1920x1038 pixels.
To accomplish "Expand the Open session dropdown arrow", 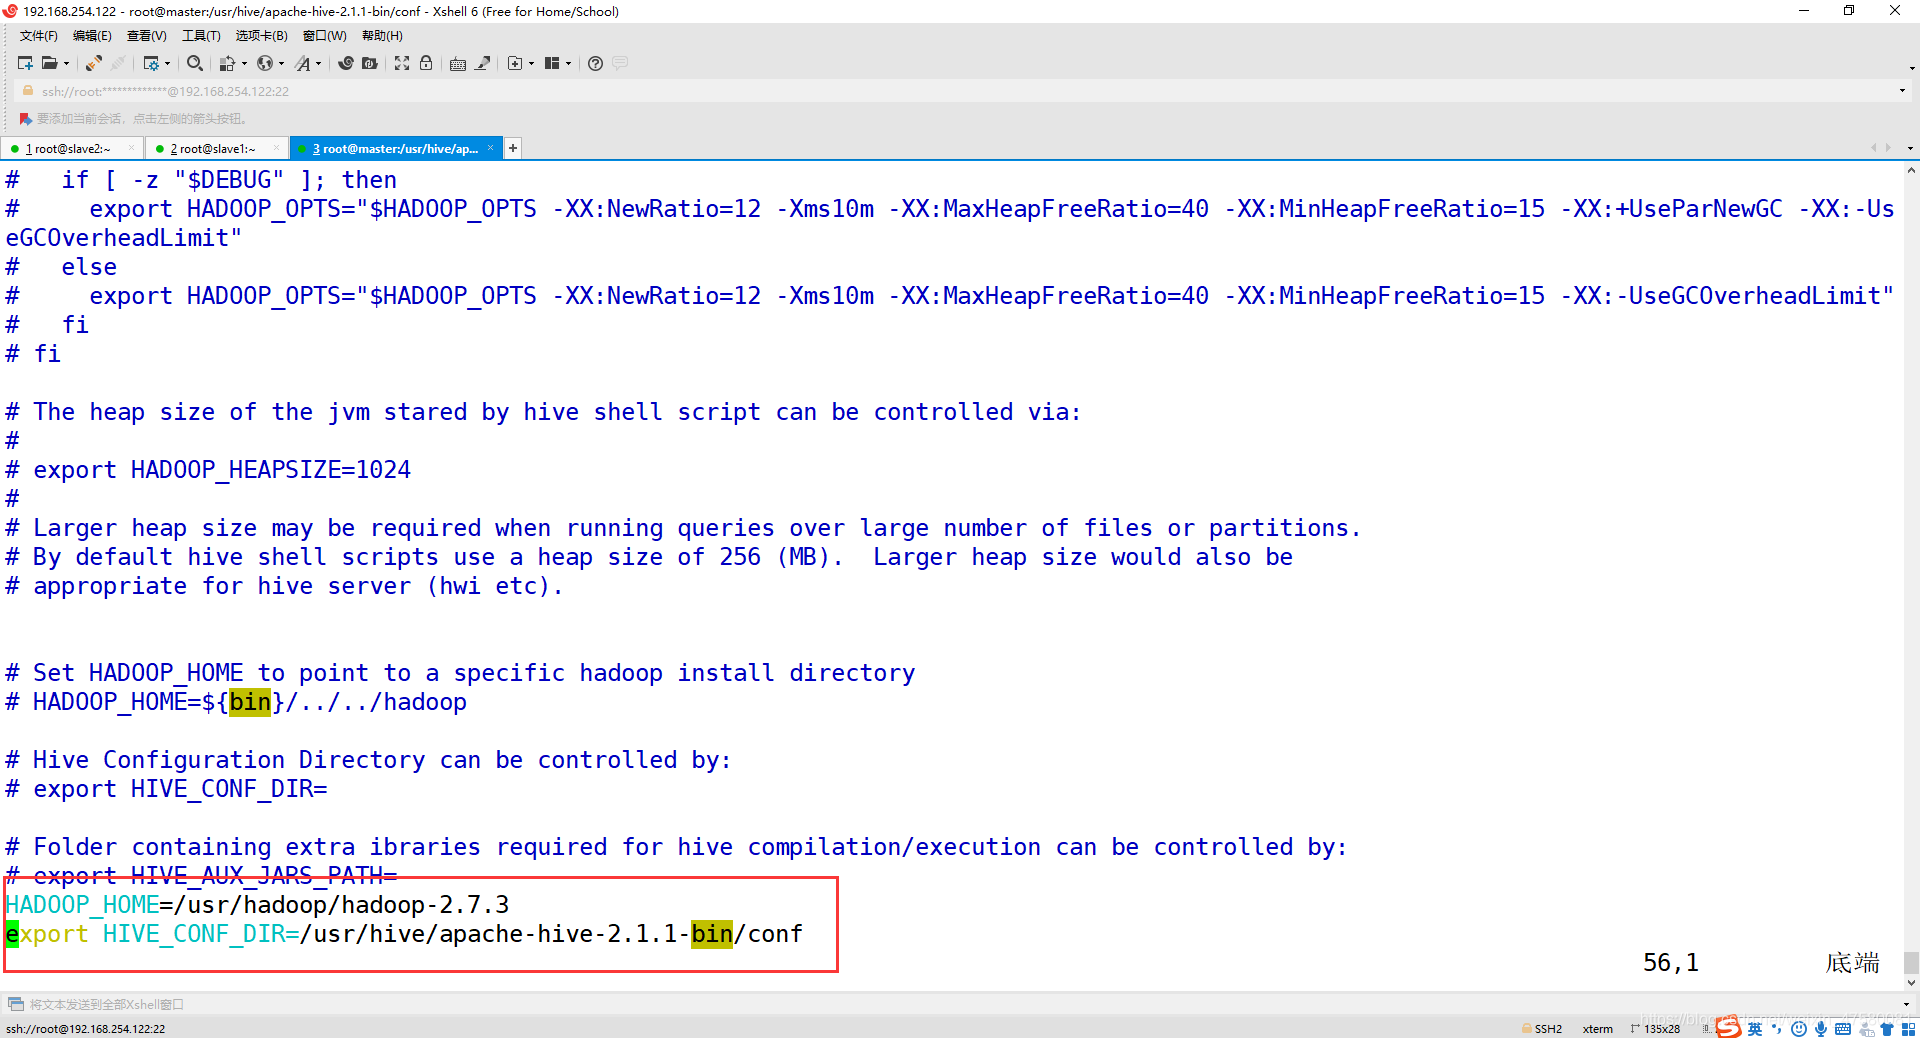I will 67,63.
